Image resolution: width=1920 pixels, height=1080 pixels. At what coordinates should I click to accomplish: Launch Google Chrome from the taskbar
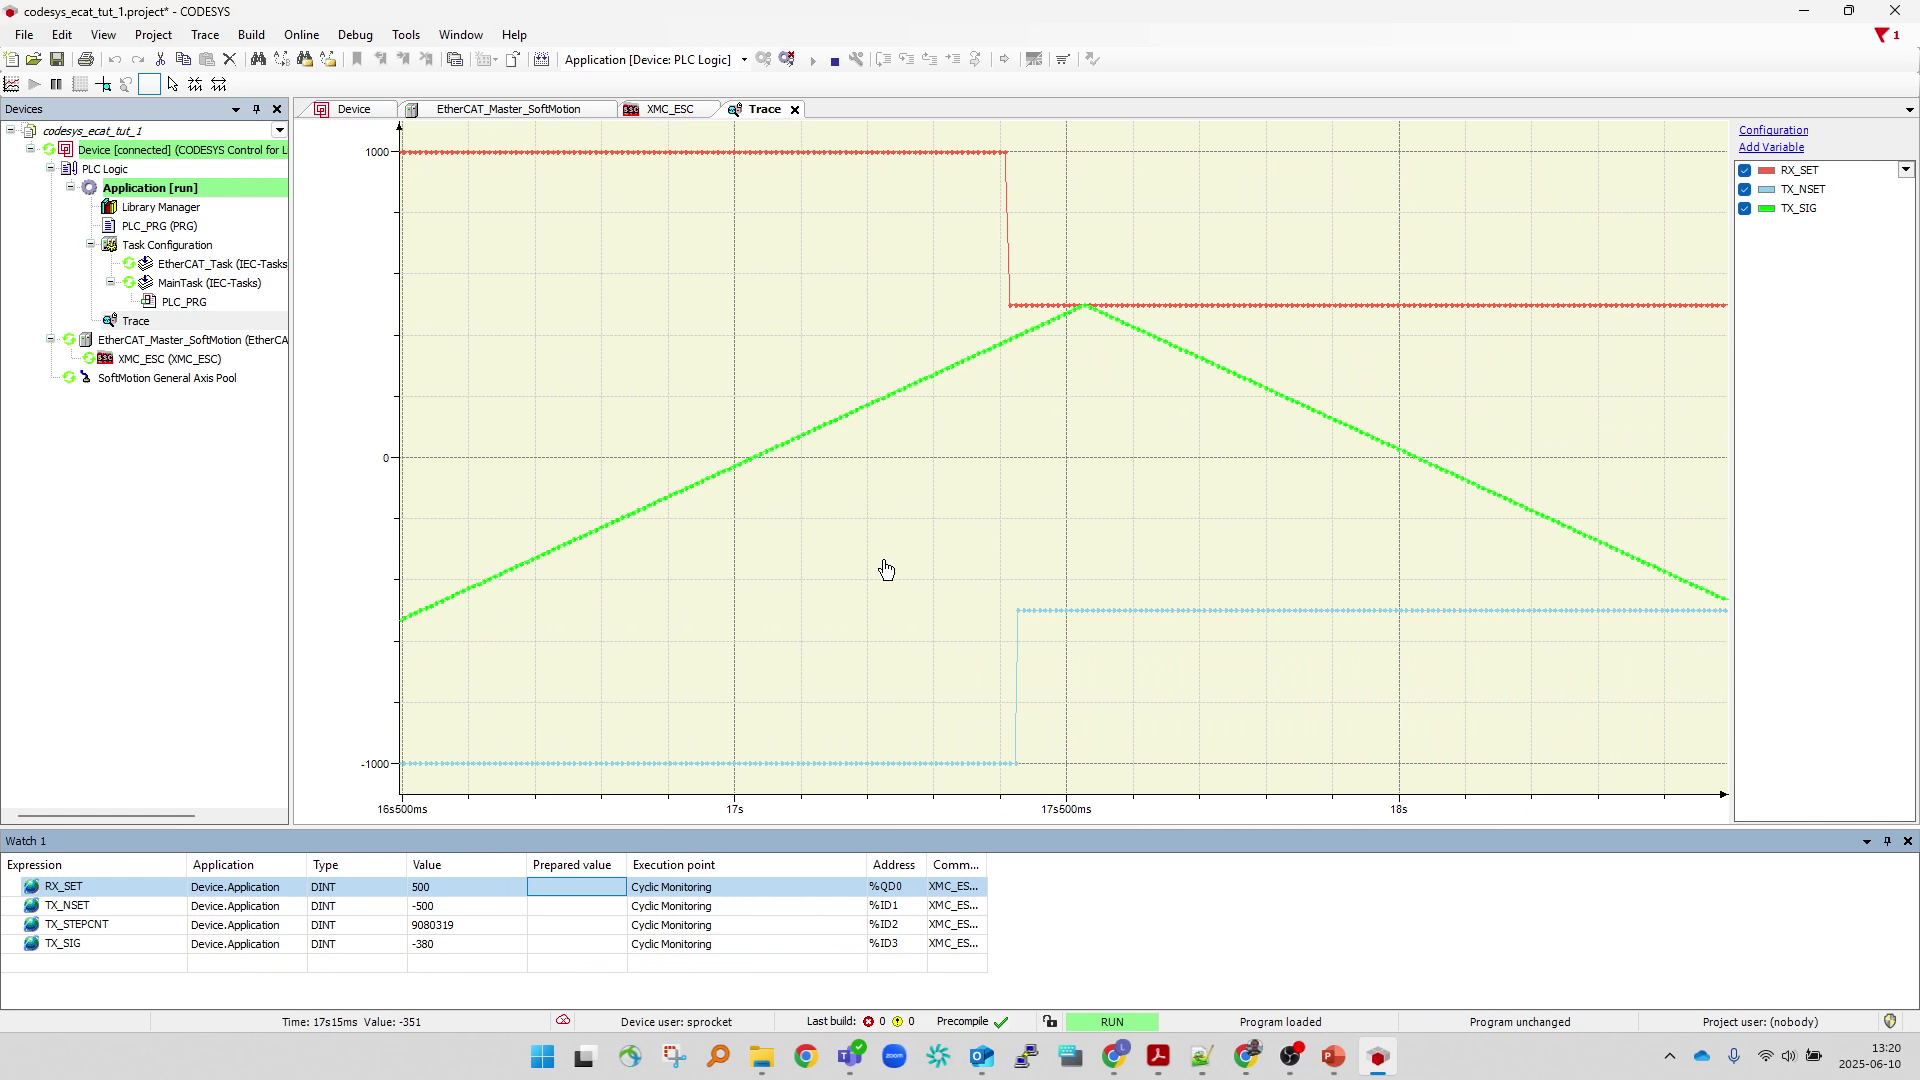click(x=806, y=1056)
